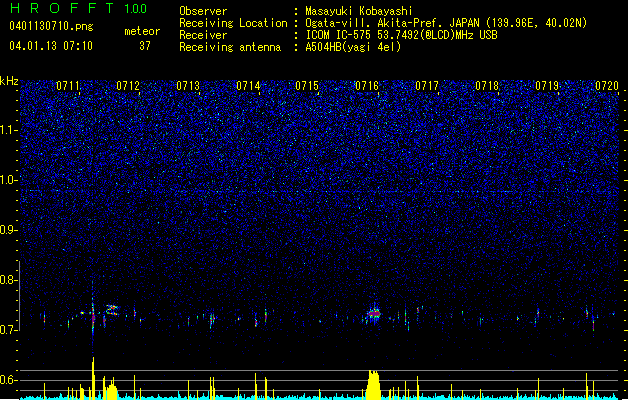
Task: Select the version number 1.0.0
Action: coord(135,9)
